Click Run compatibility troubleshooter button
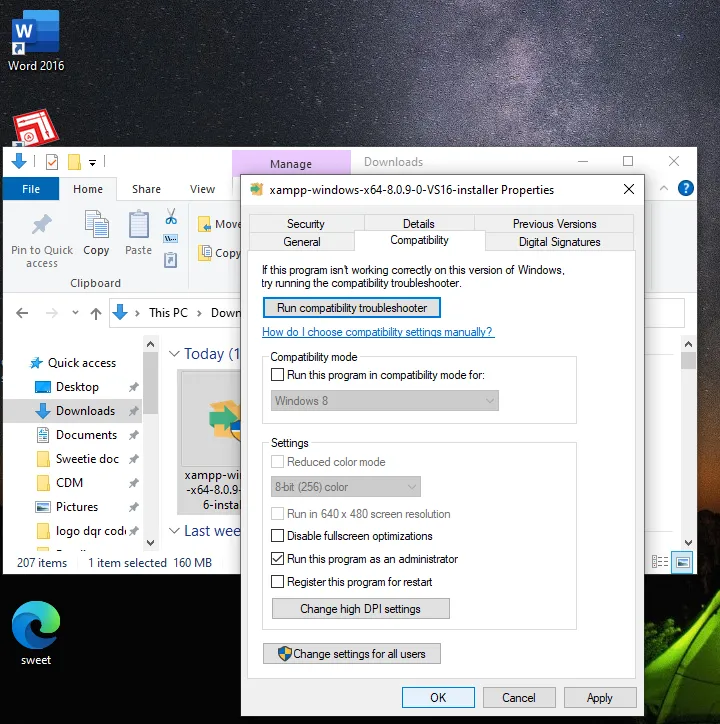This screenshot has height=724, width=720. (351, 308)
